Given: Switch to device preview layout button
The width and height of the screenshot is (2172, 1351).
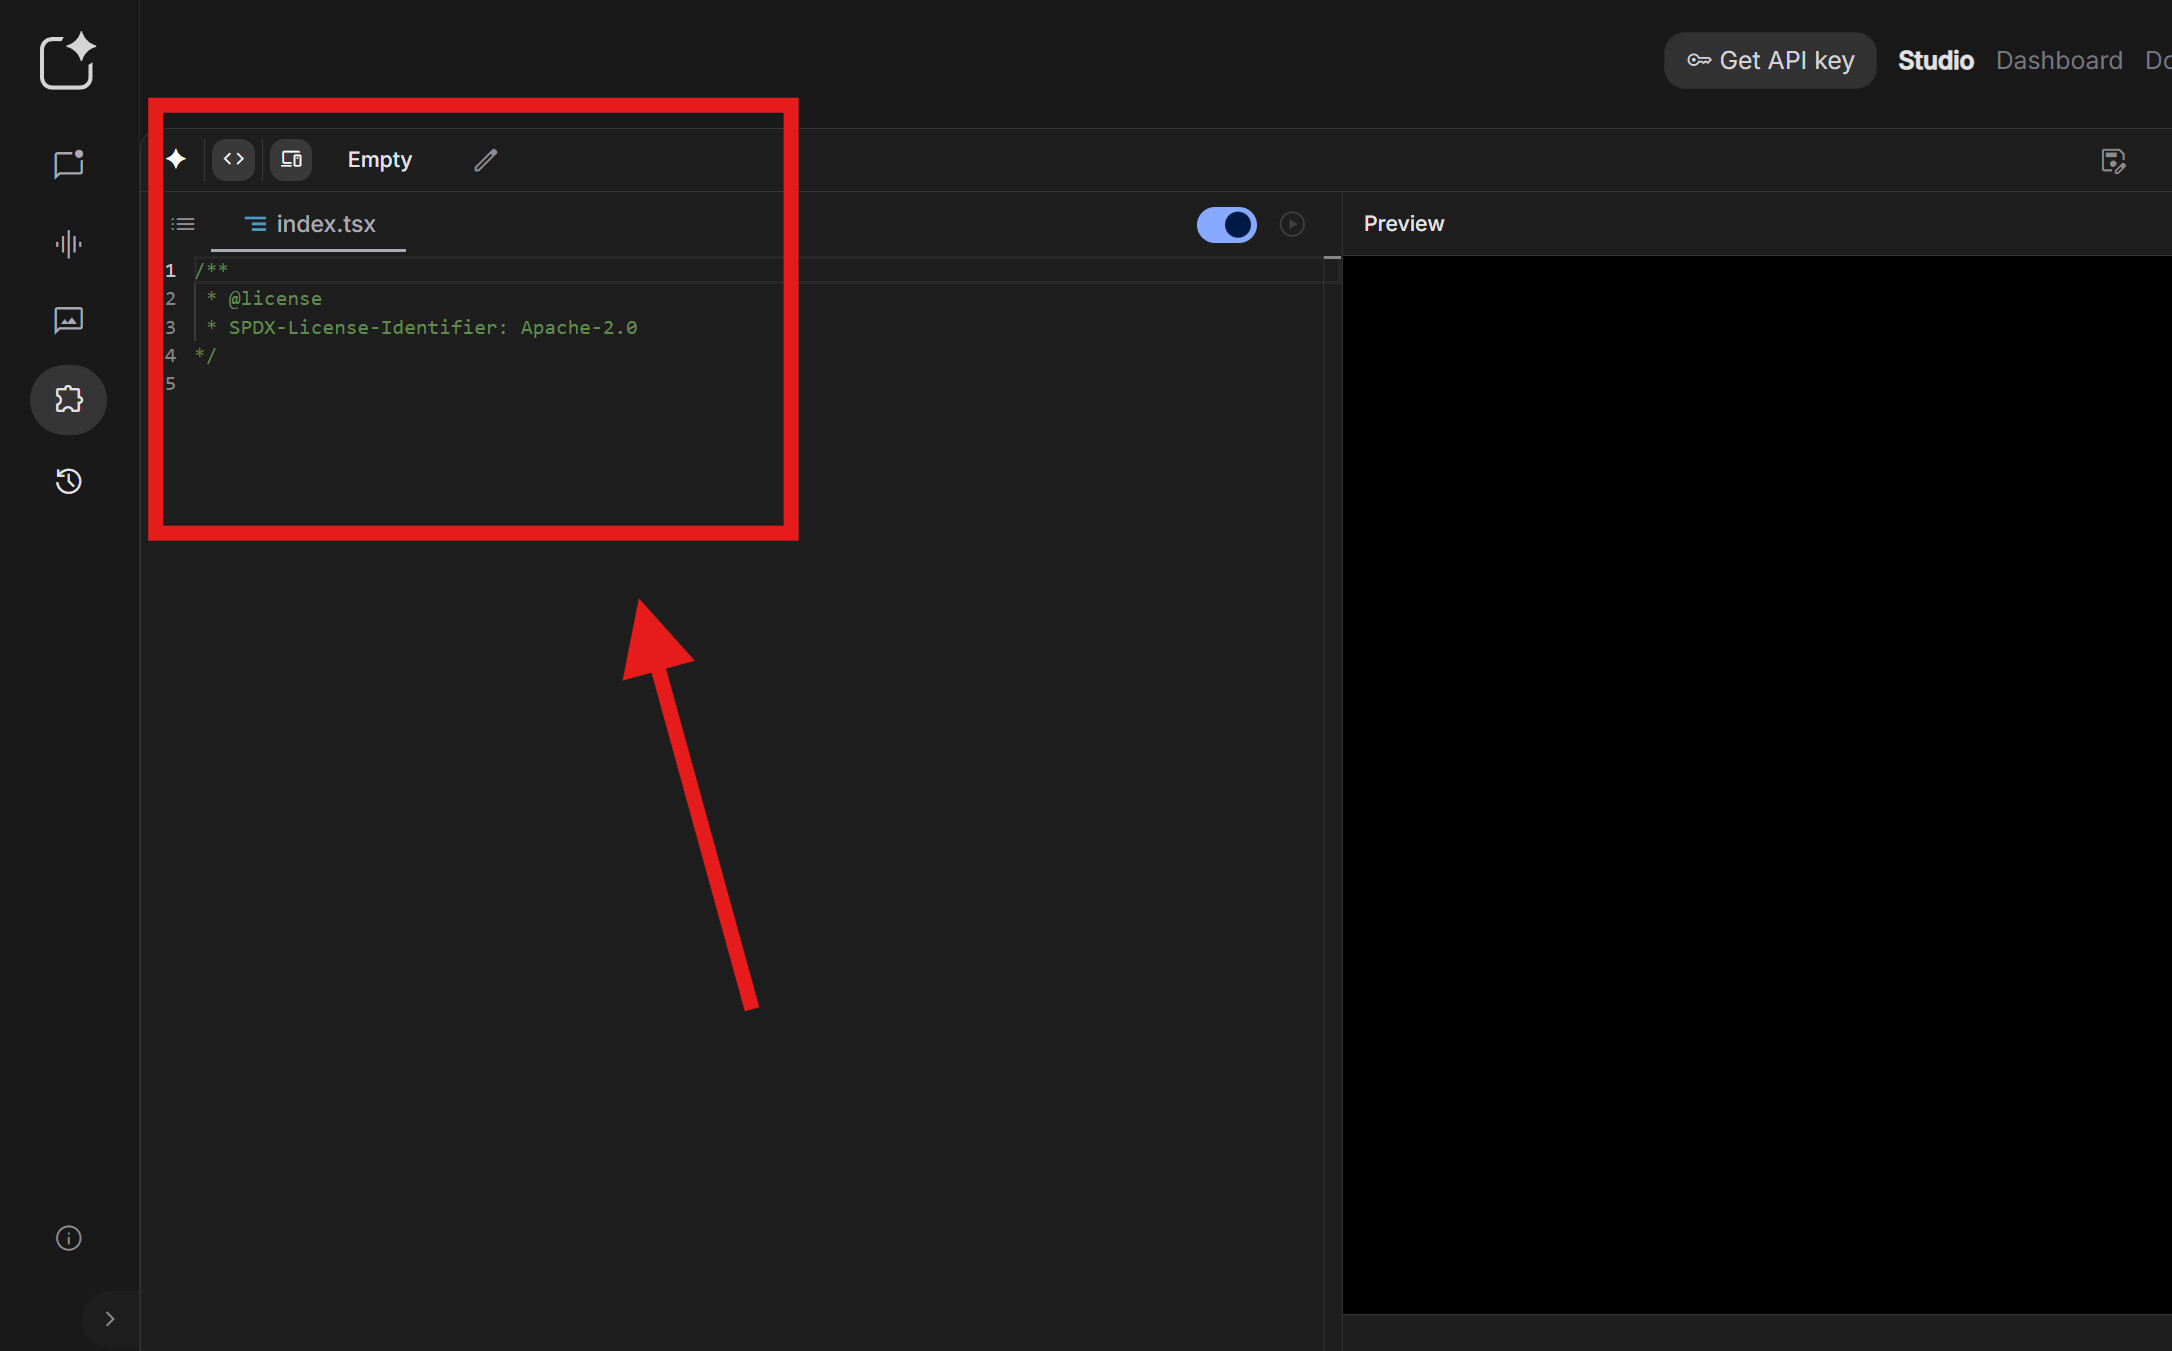Looking at the screenshot, I should [291, 159].
